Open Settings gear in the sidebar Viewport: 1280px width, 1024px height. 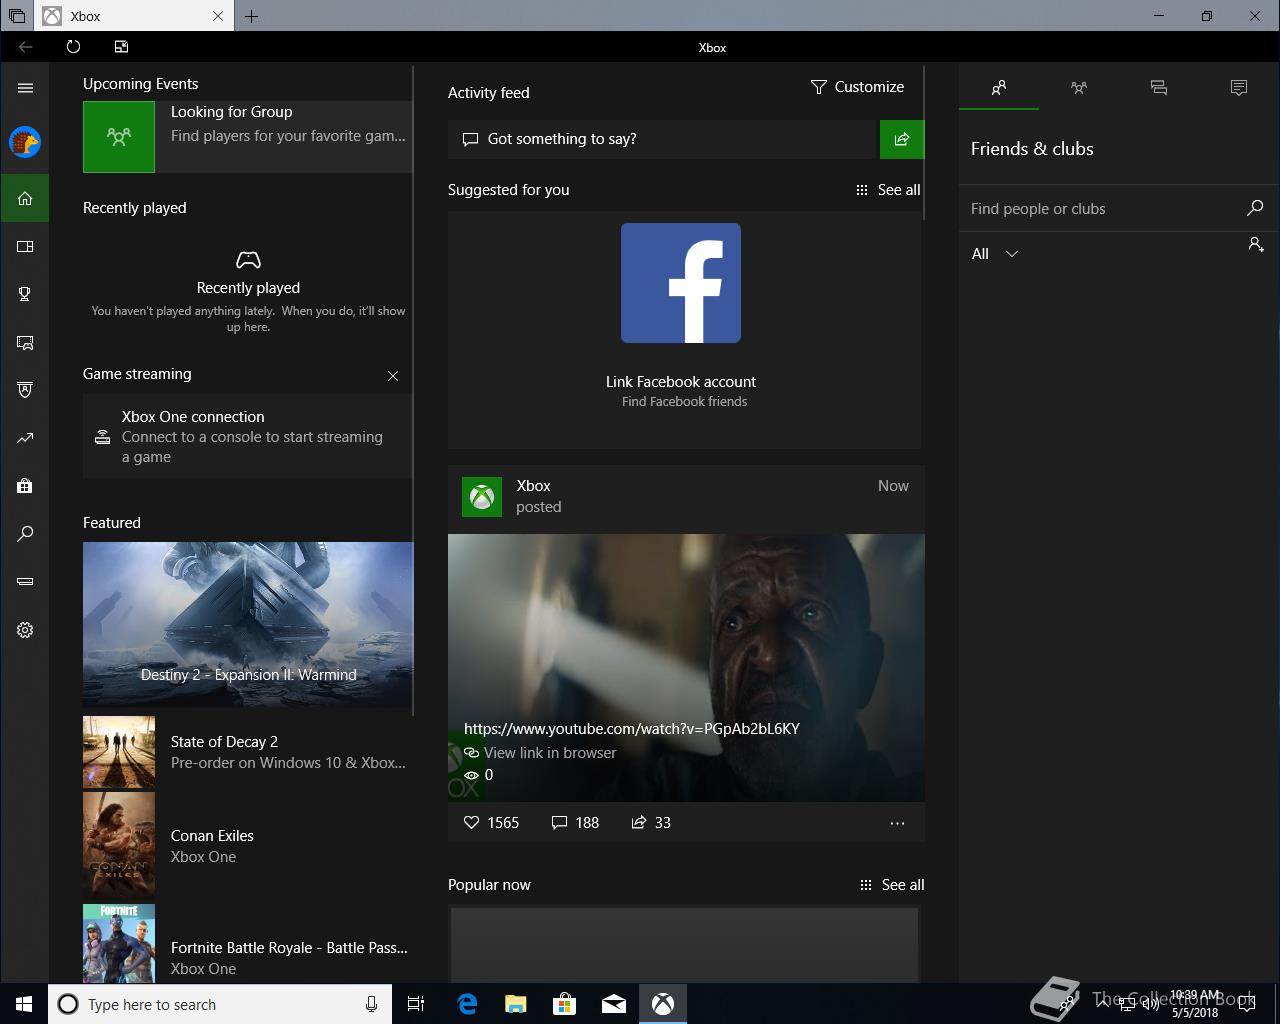[25, 630]
